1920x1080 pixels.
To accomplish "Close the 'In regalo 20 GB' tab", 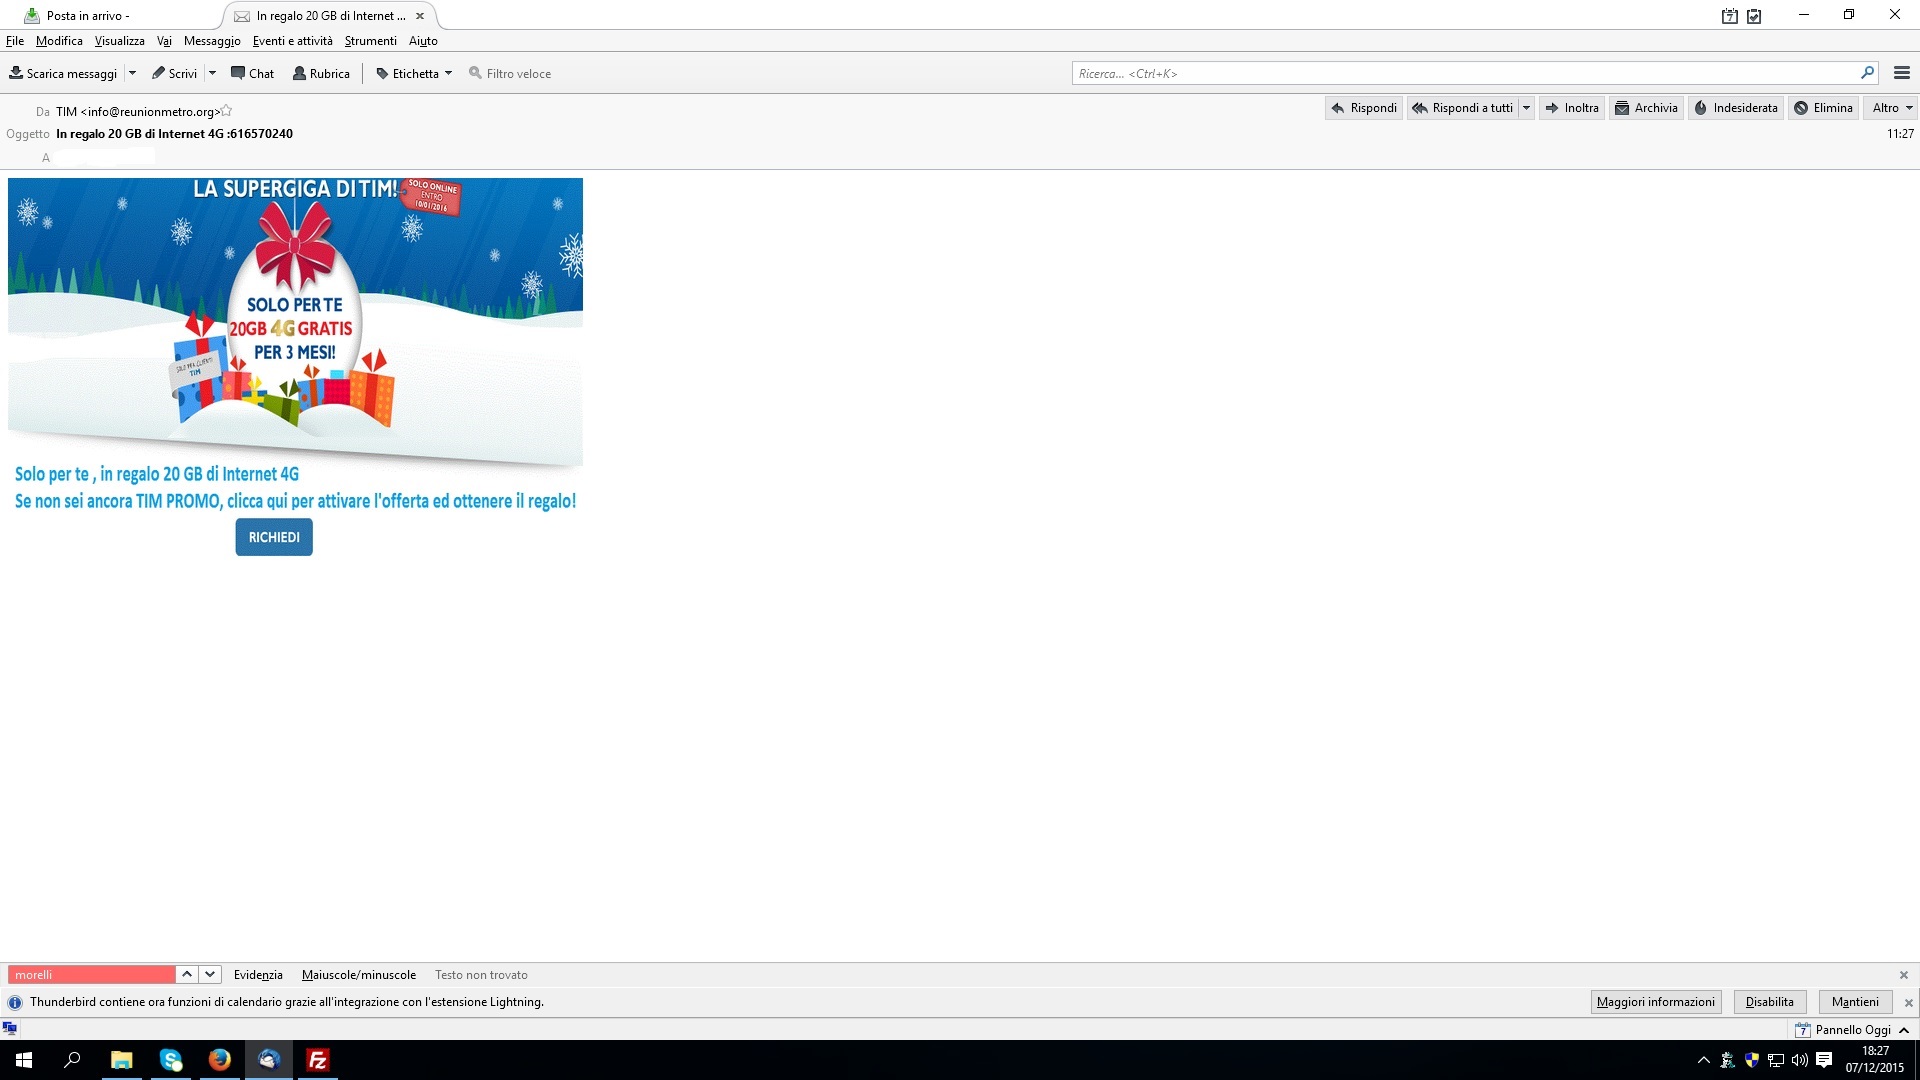I will pyautogui.click(x=420, y=16).
